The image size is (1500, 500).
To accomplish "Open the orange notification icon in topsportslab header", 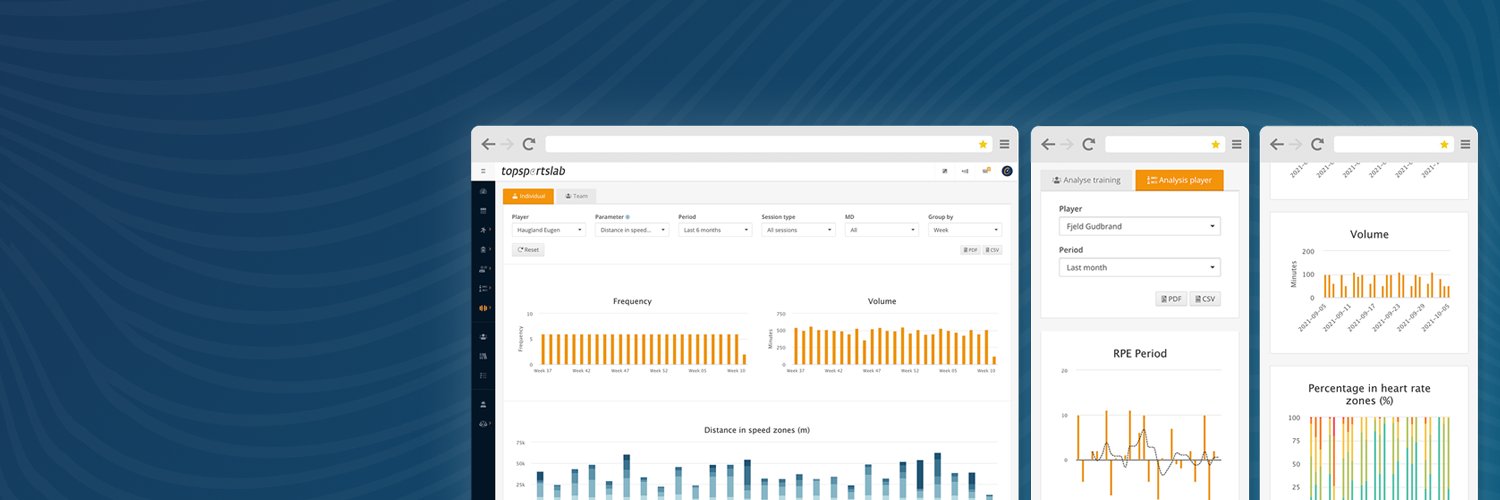I will pos(986,171).
